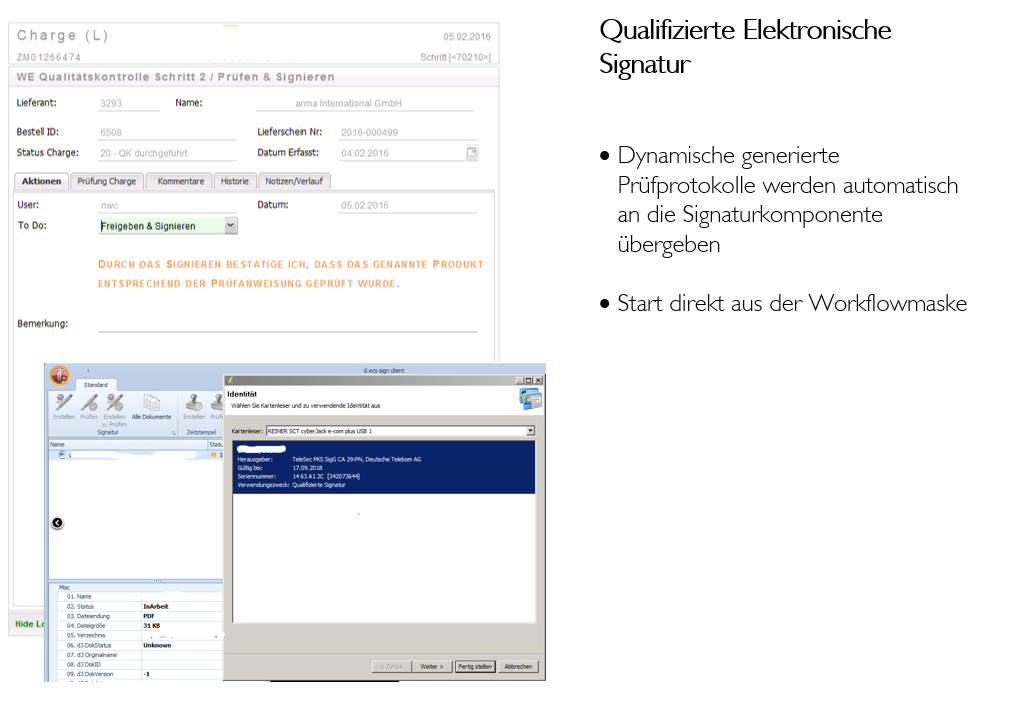The image size is (1016, 705).
Task: Click the User field showing nwc
Action: 167,205
